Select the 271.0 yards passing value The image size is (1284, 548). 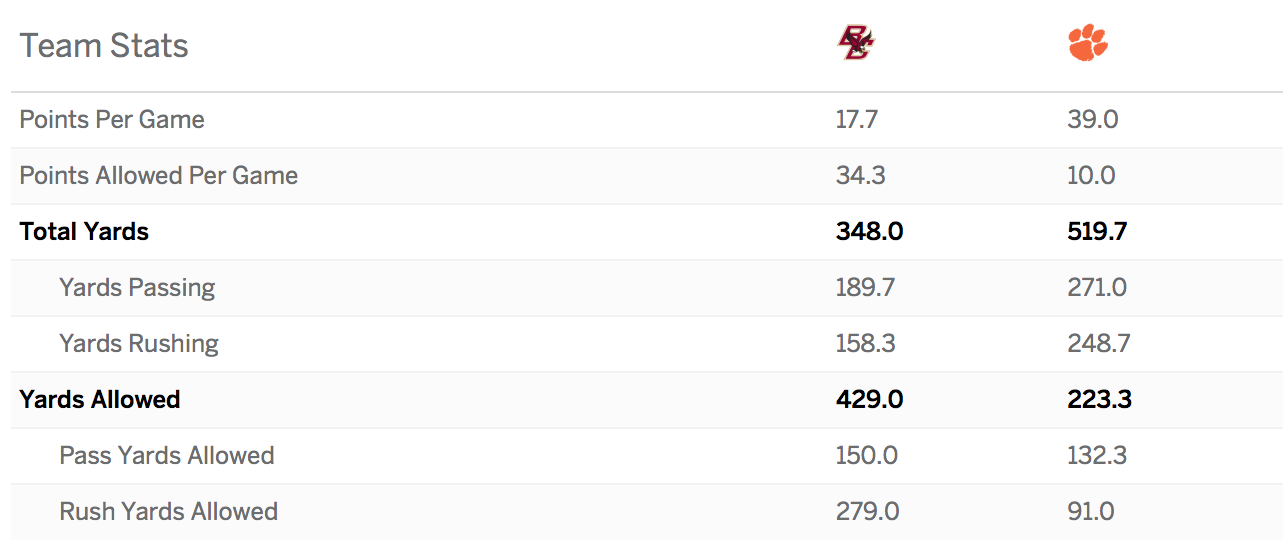click(x=1097, y=288)
